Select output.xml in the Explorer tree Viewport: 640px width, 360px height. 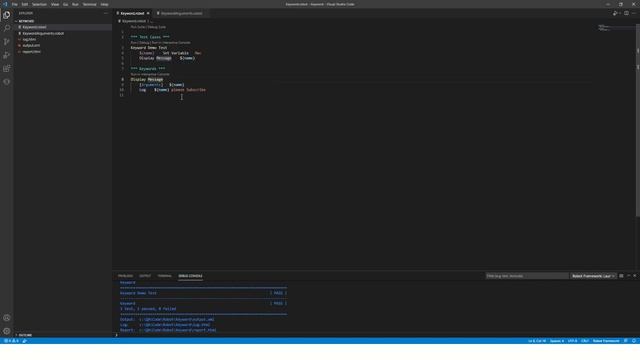click(31, 45)
